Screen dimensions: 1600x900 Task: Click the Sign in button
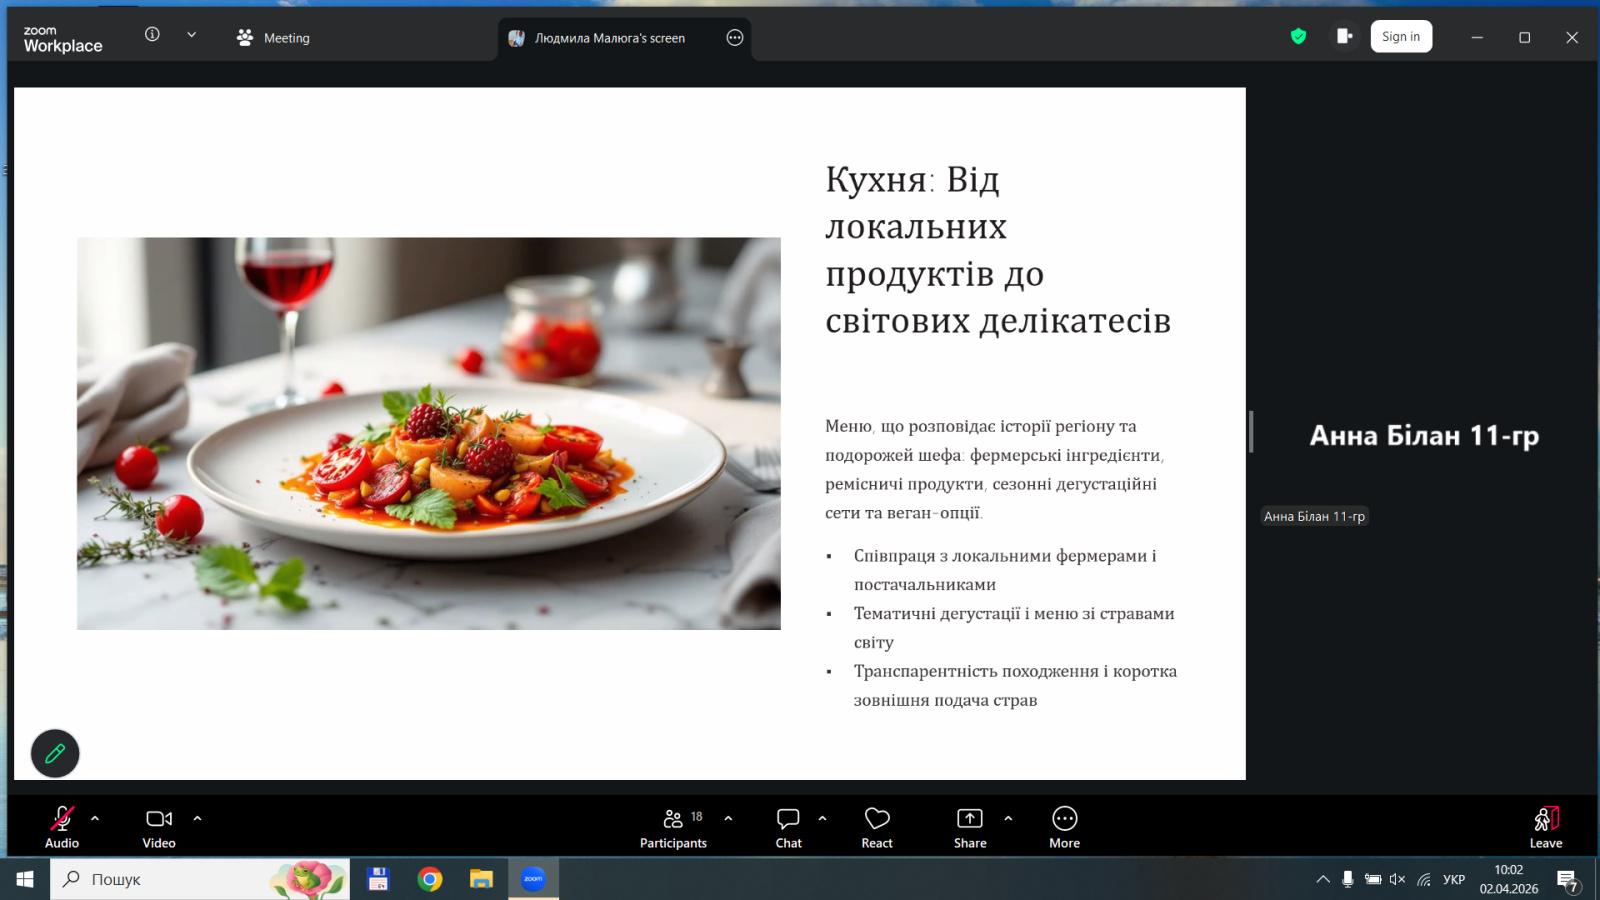click(x=1400, y=37)
